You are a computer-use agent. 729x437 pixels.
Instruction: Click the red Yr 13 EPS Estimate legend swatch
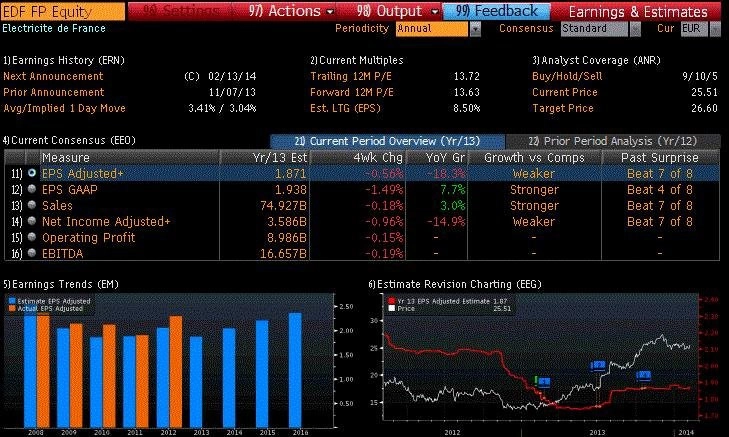[x=391, y=301]
